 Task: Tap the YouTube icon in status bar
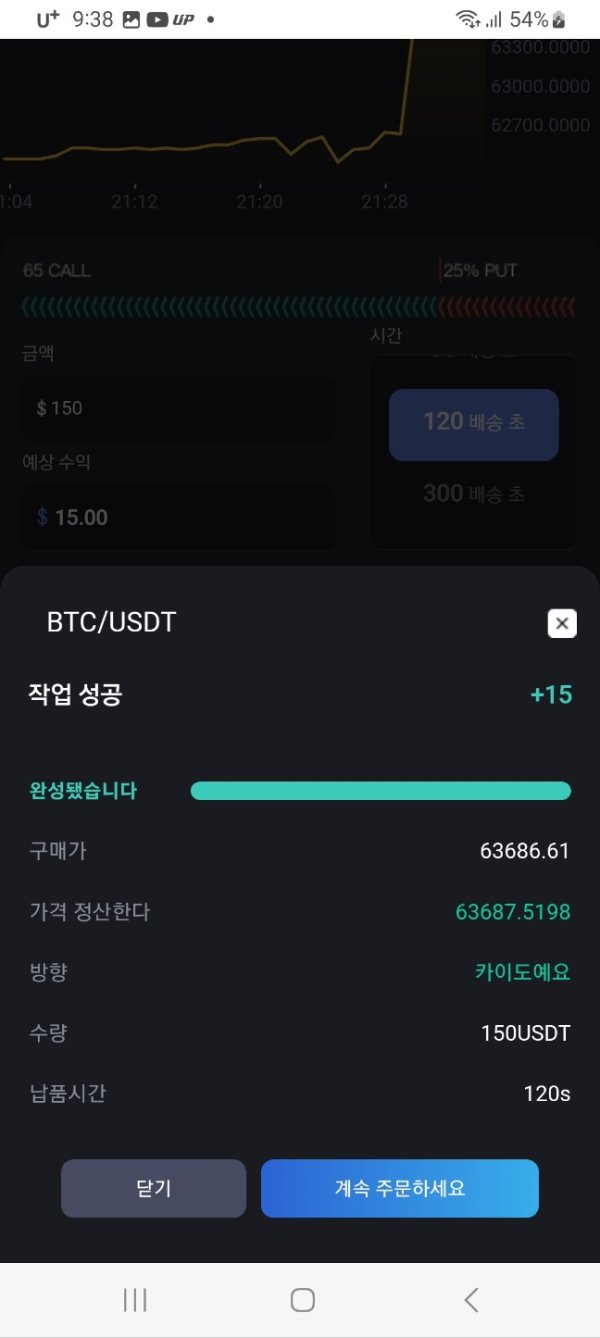click(x=157, y=19)
